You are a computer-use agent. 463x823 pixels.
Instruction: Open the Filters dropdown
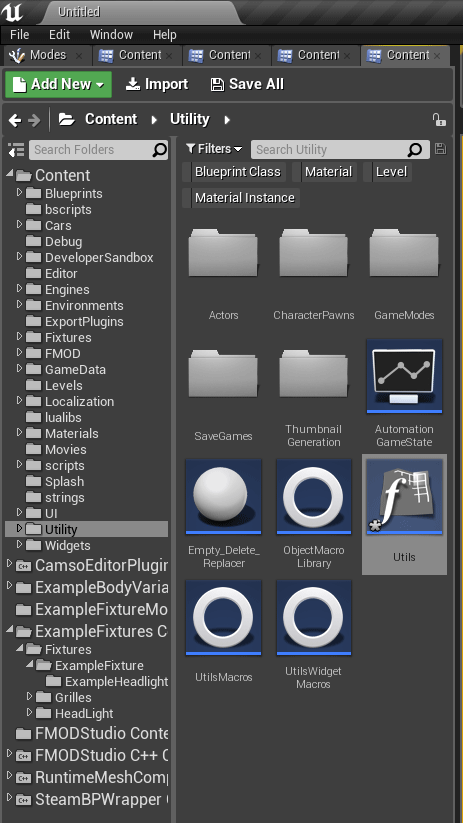click(x=214, y=149)
